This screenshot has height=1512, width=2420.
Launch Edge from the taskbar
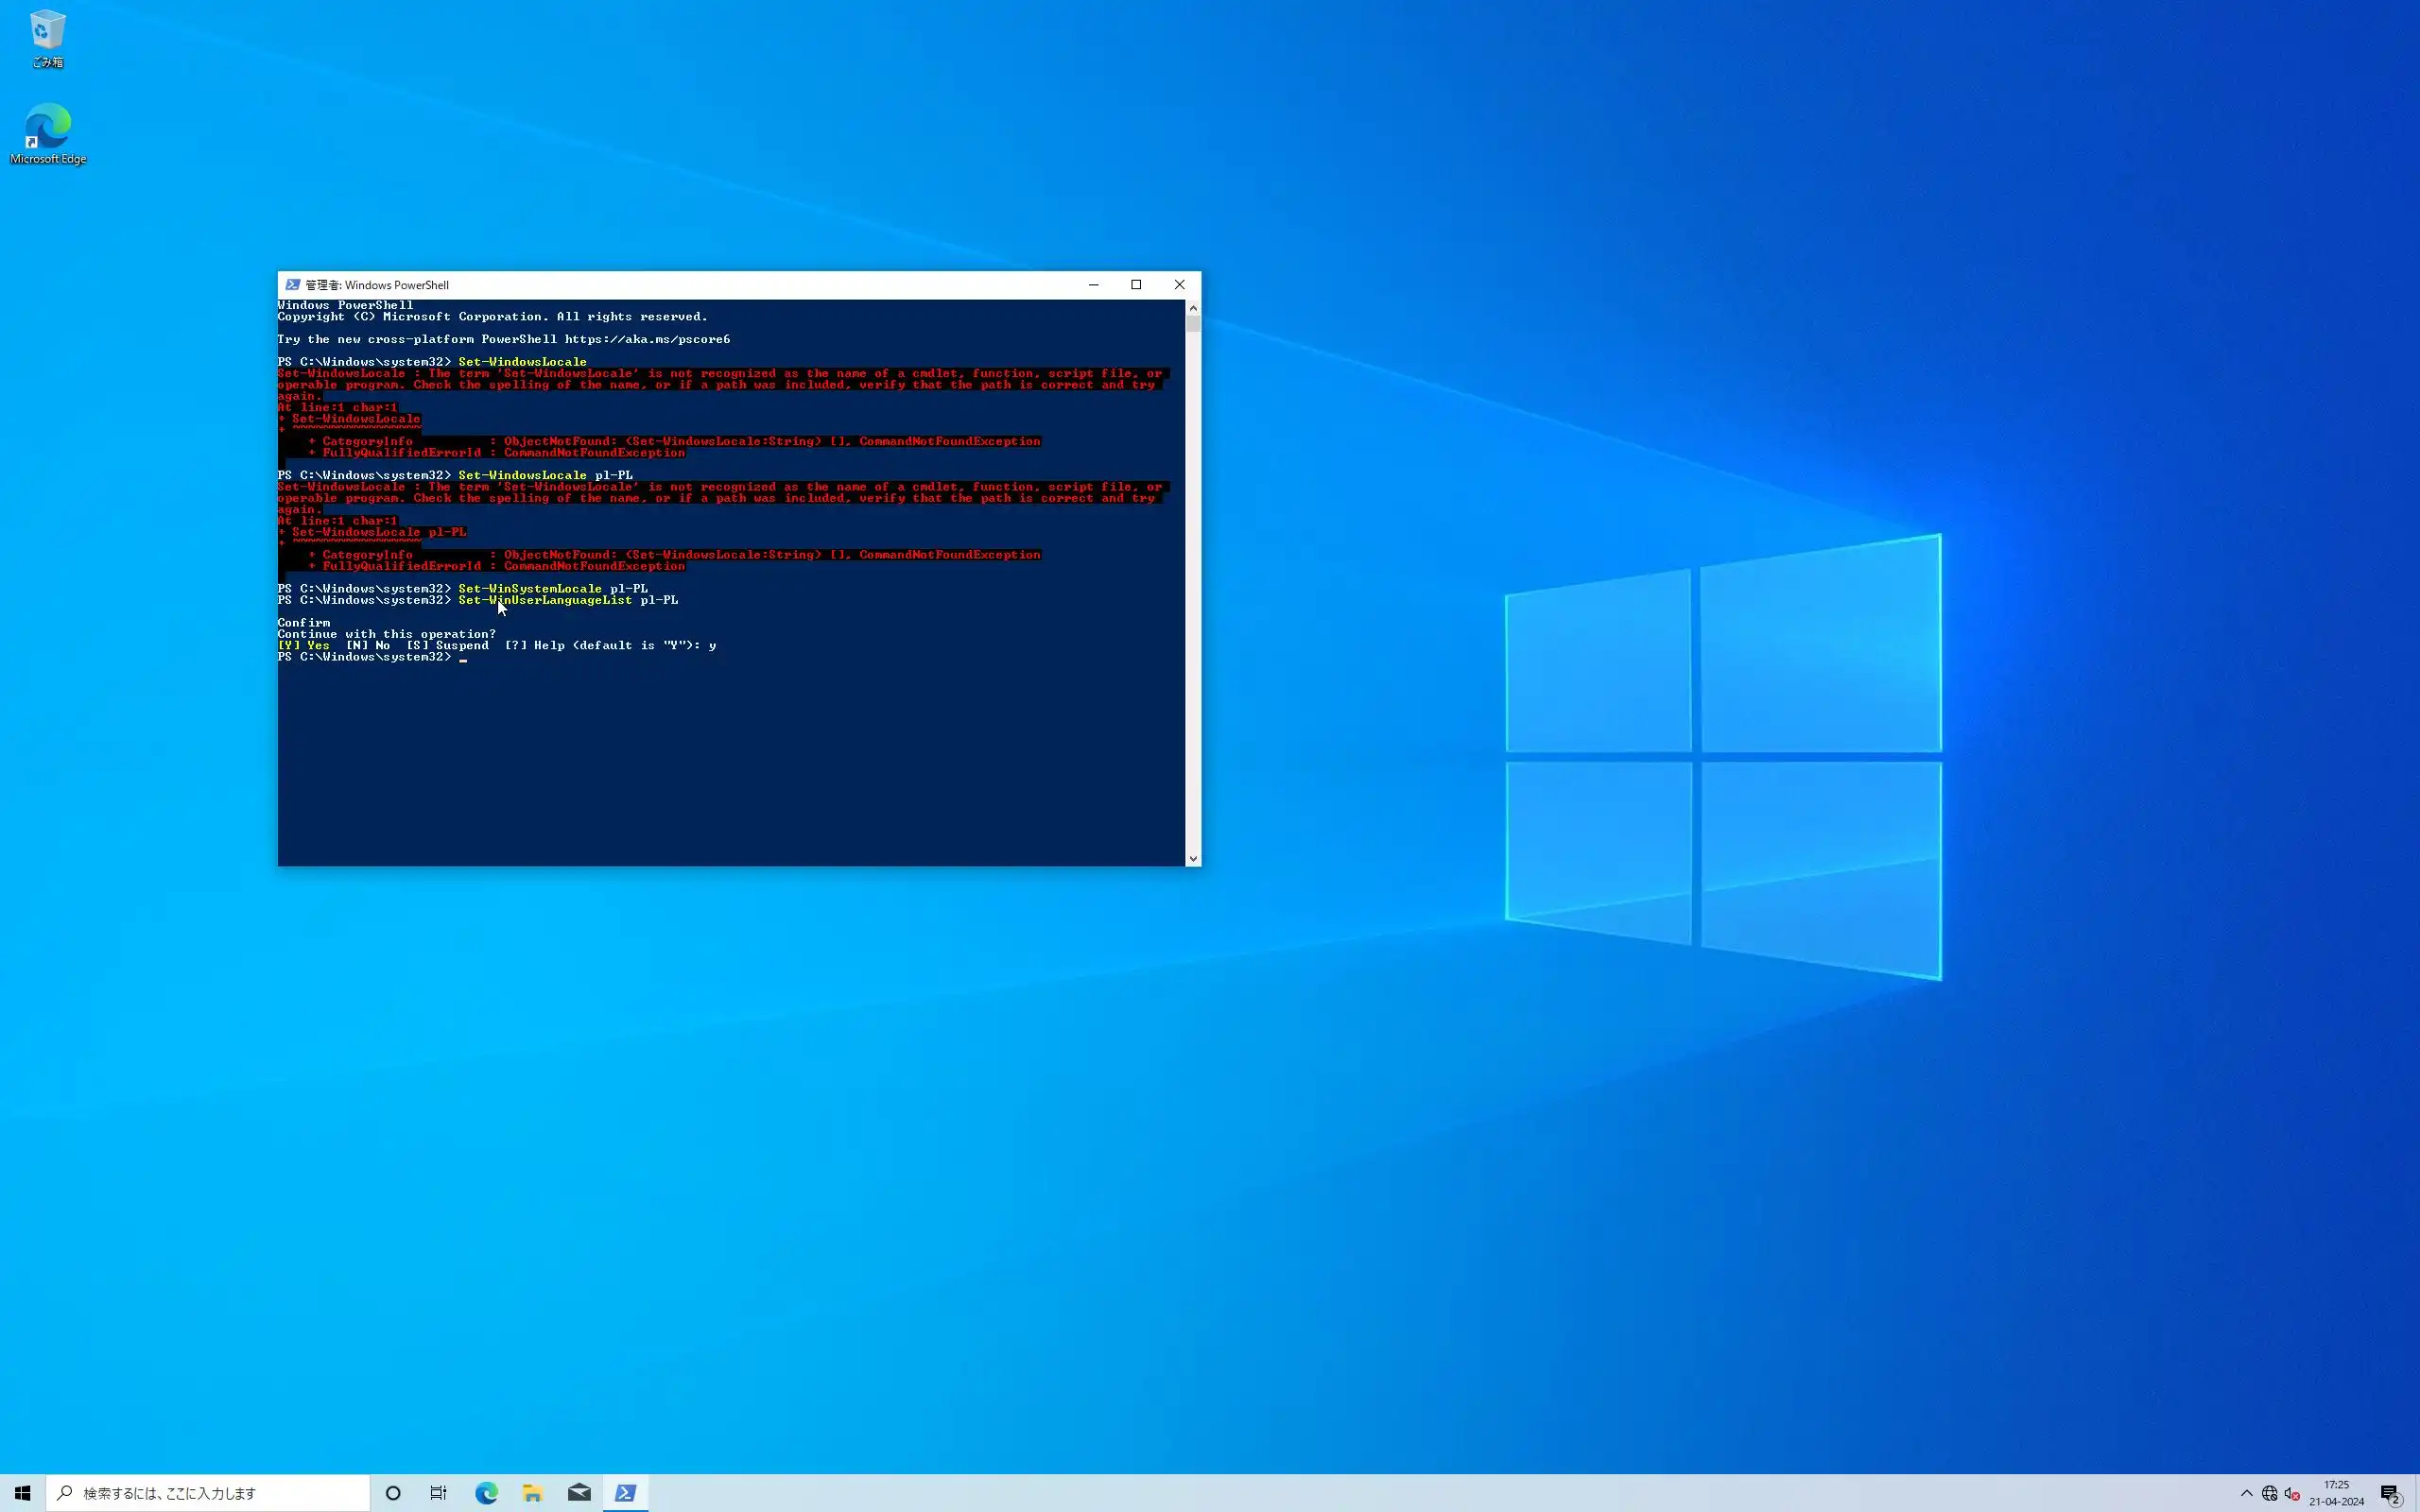(x=486, y=1493)
